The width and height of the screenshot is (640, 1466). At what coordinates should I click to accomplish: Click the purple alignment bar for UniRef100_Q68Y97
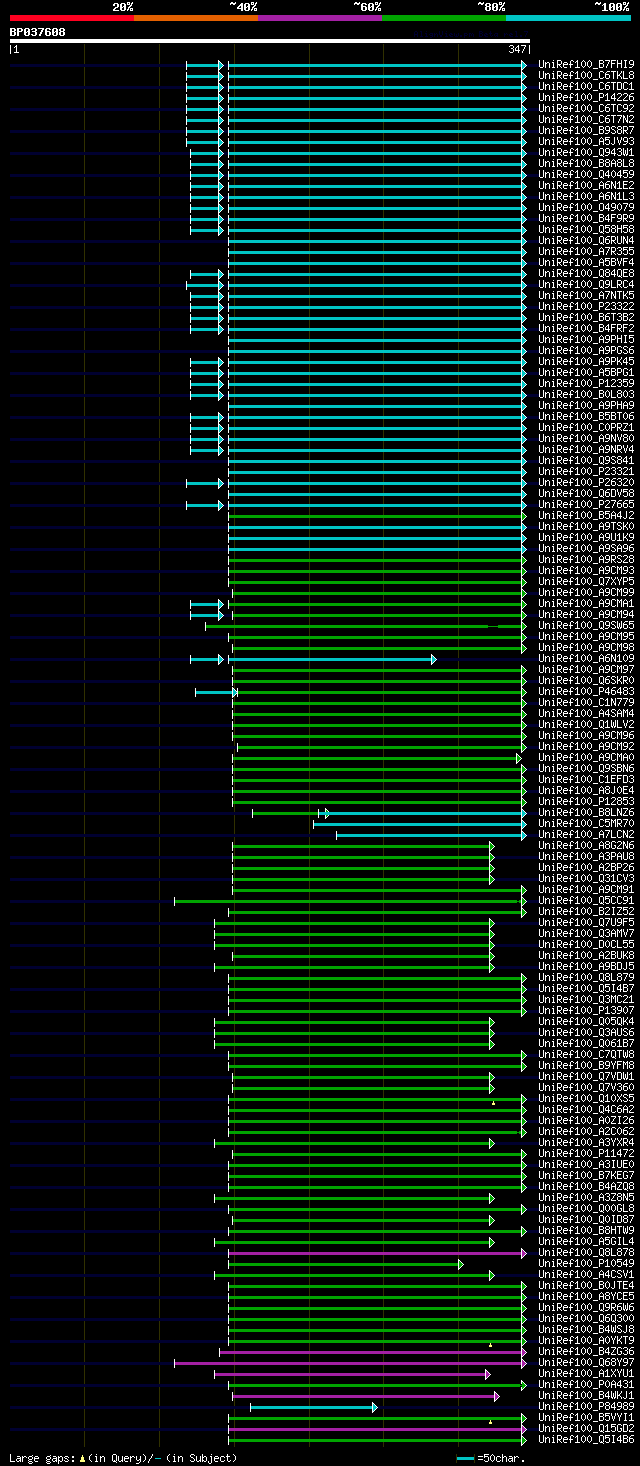click(350, 1363)
